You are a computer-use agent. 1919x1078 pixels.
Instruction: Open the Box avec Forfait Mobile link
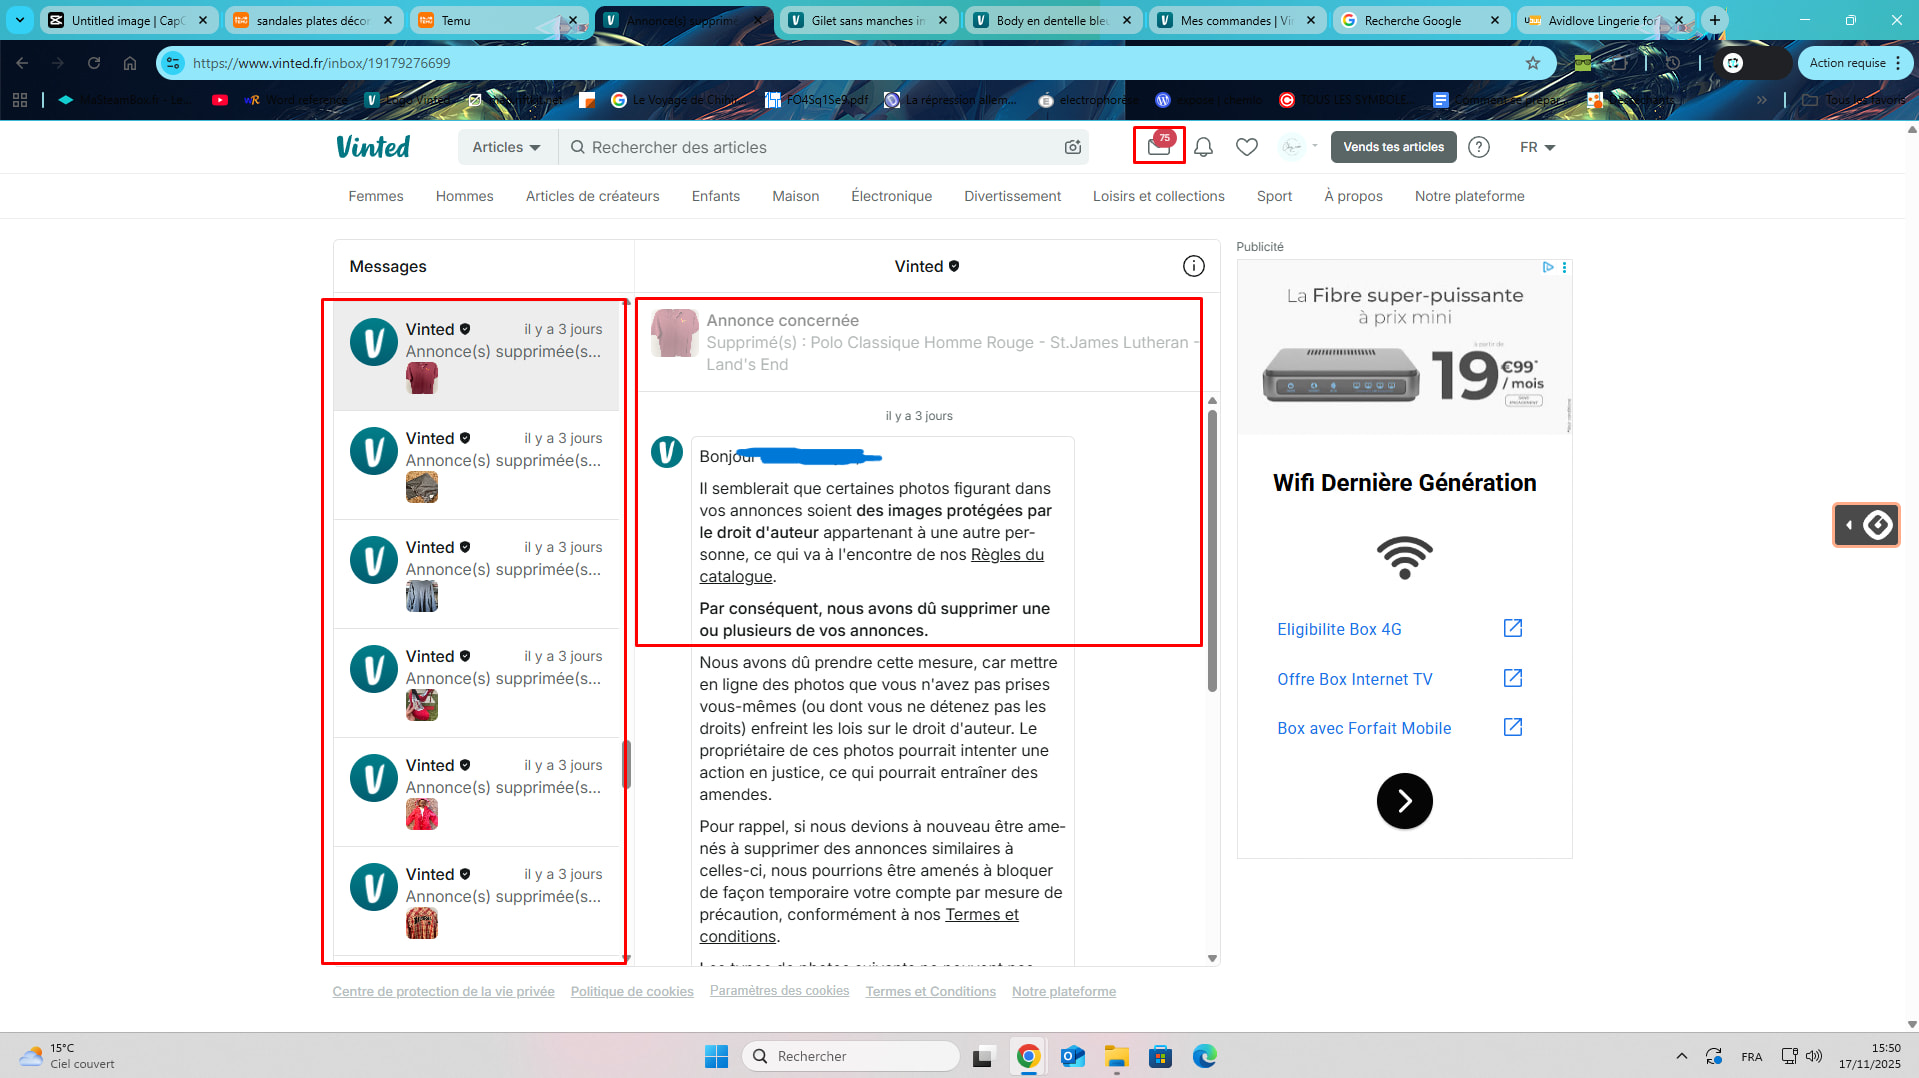click(1364, 728)
